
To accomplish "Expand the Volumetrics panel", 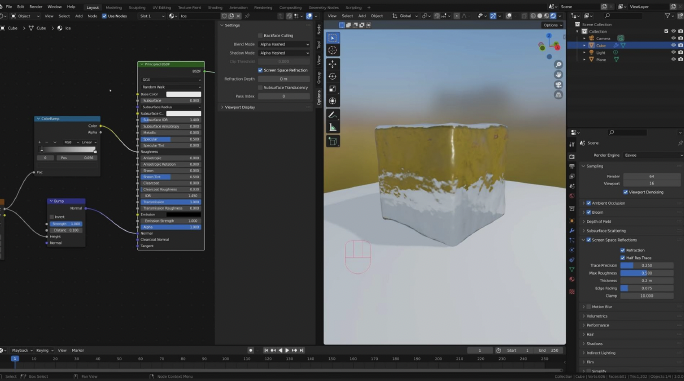I will pos(597,316).
